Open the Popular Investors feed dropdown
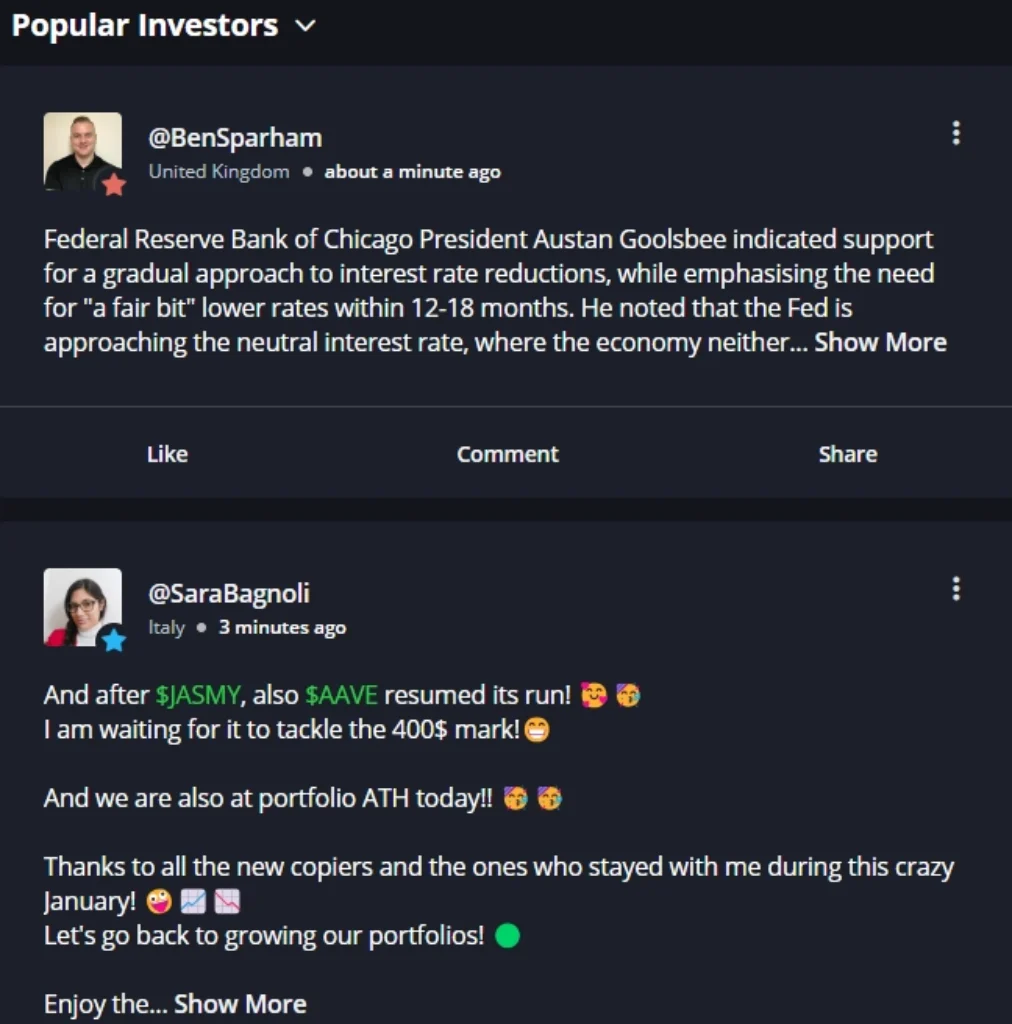 click(303, 27)
